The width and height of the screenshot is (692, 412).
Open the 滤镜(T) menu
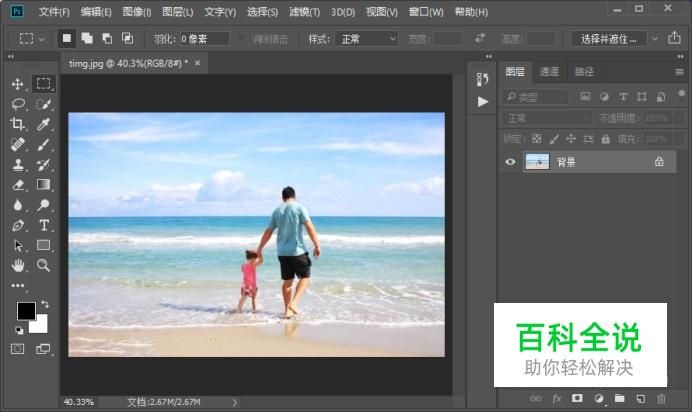click(x=303, y=12)
